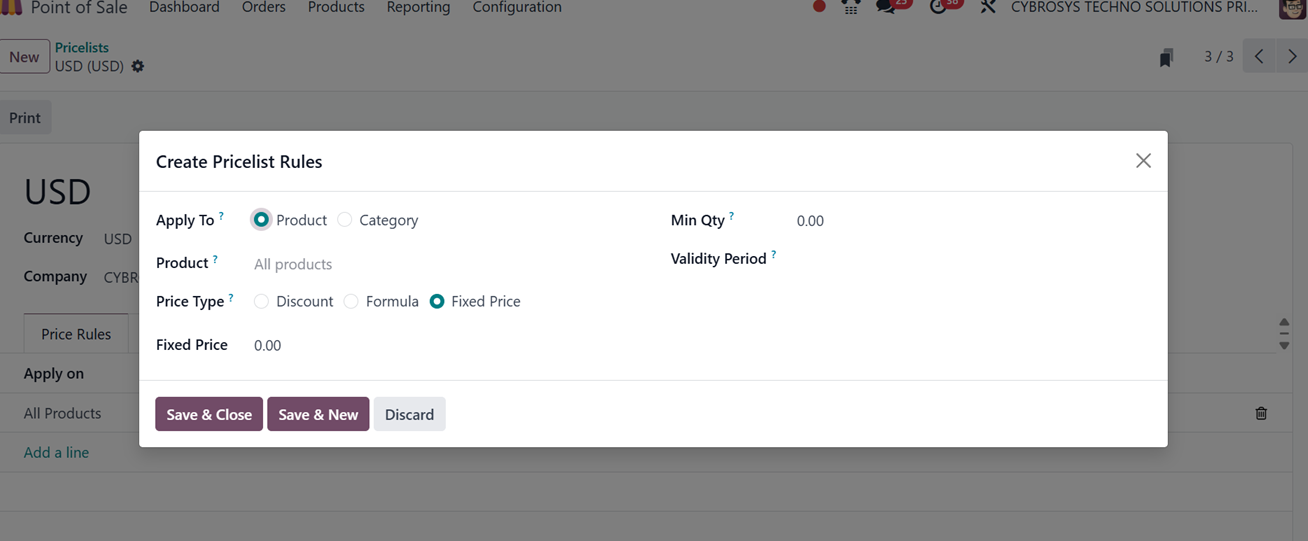Open the Configuration menu
This screenshot has height=541, width=1308.
pyautogui.click(x=517, y=7)
